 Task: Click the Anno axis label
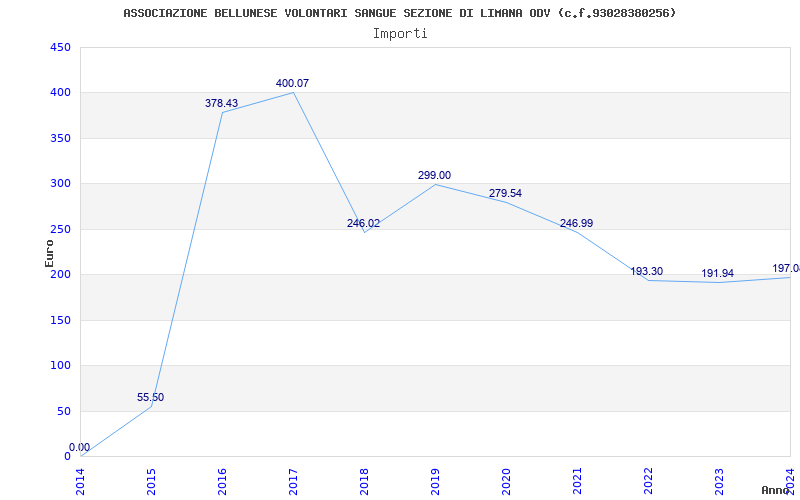(x=776, y=490)
